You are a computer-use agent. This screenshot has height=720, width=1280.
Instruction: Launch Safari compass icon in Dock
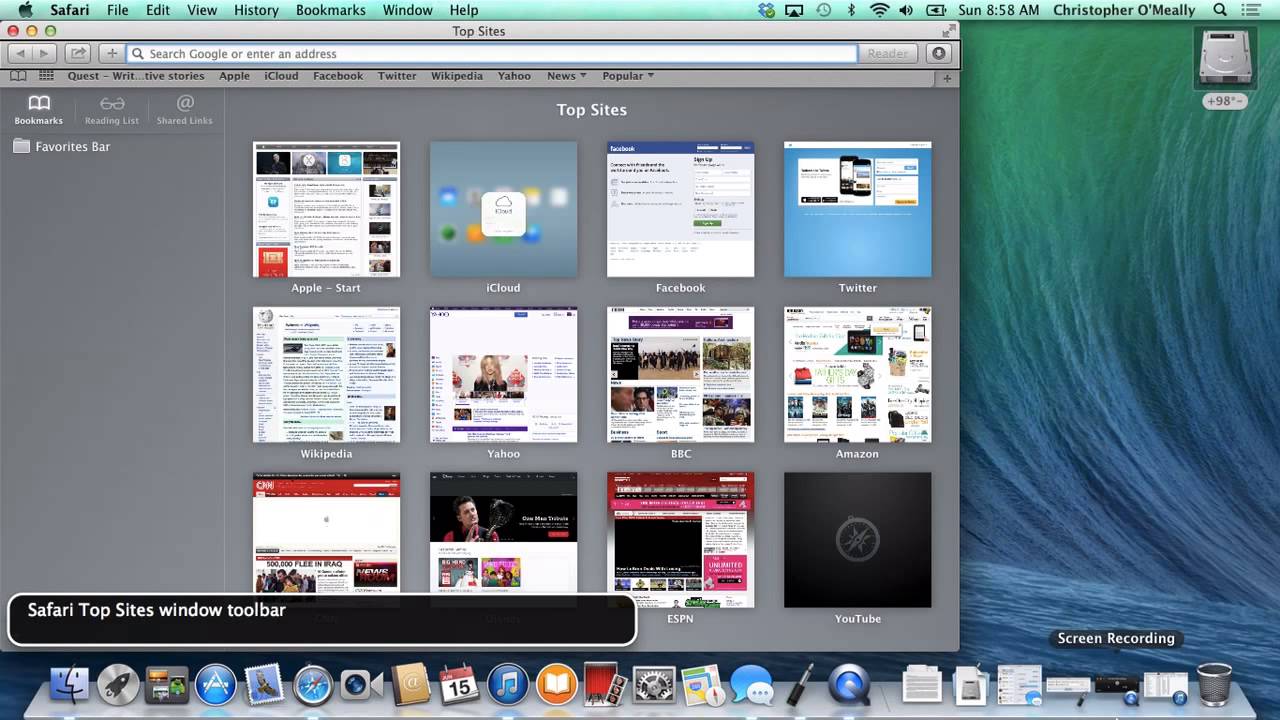coord(313,685)
